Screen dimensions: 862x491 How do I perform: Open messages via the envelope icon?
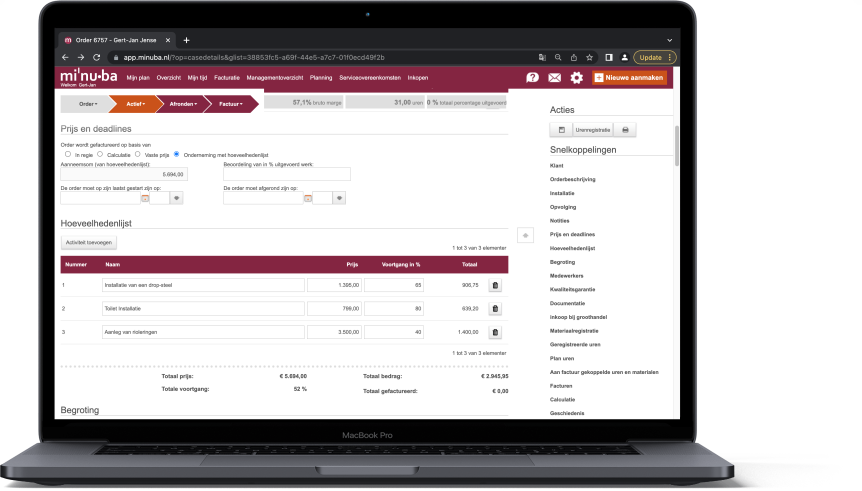click(554, 77)
